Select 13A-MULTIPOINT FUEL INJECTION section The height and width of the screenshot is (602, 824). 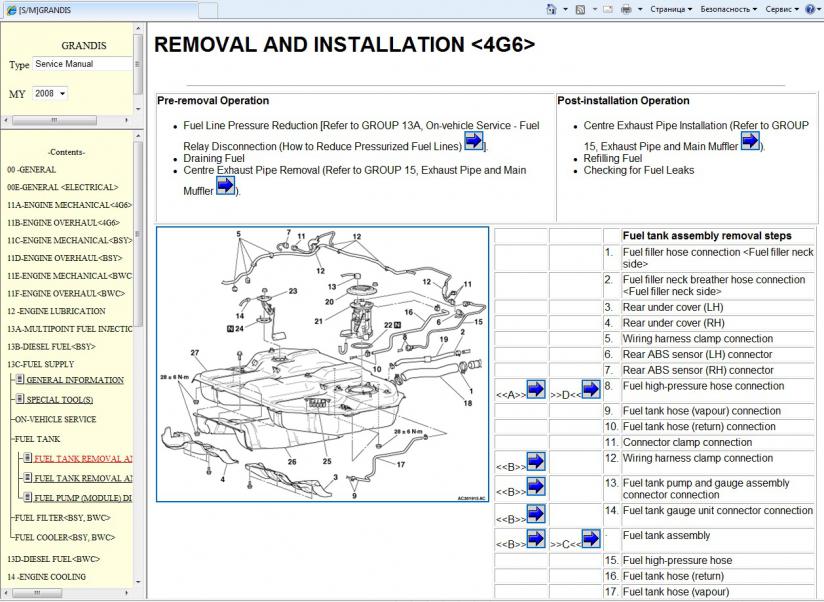pyautogui.click(x=69, y=329)
